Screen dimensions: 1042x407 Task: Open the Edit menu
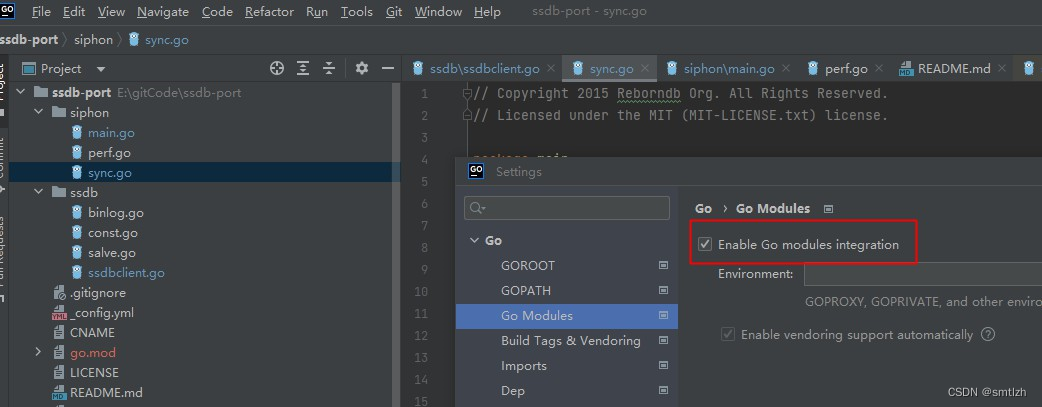pyautogui.click(x=74, y=12)
